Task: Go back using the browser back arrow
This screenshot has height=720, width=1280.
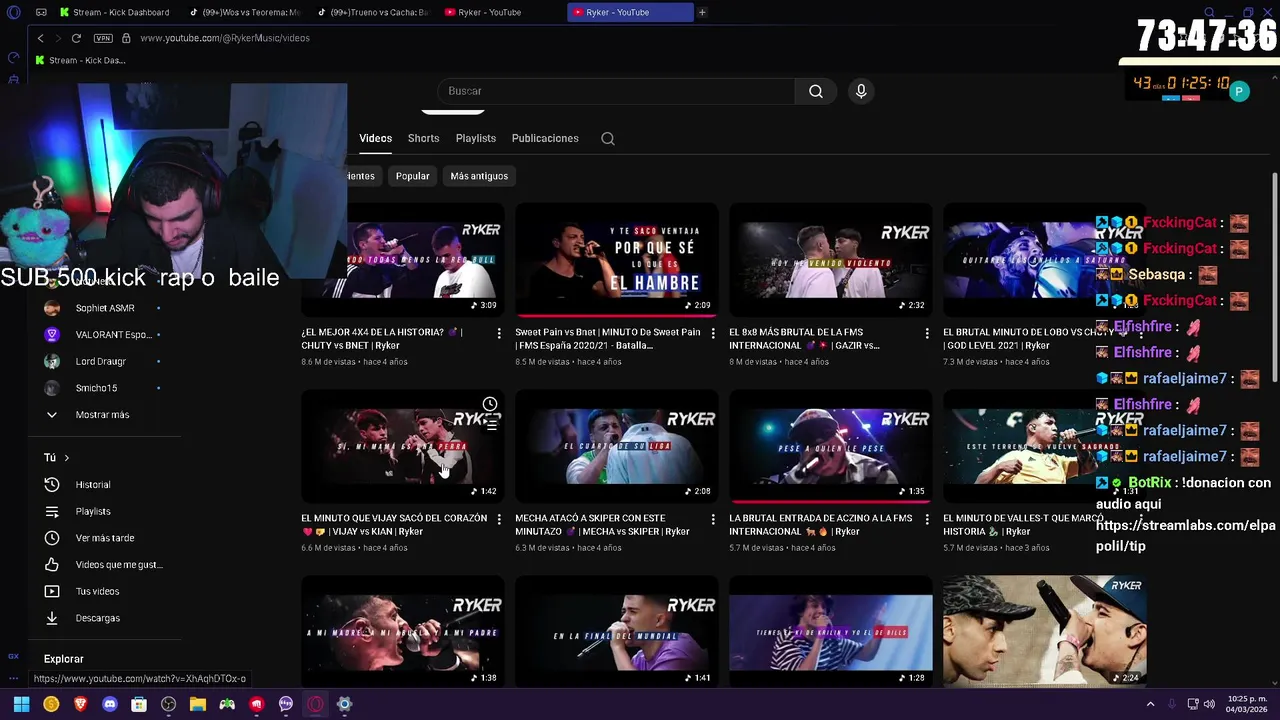Action: 40,38
